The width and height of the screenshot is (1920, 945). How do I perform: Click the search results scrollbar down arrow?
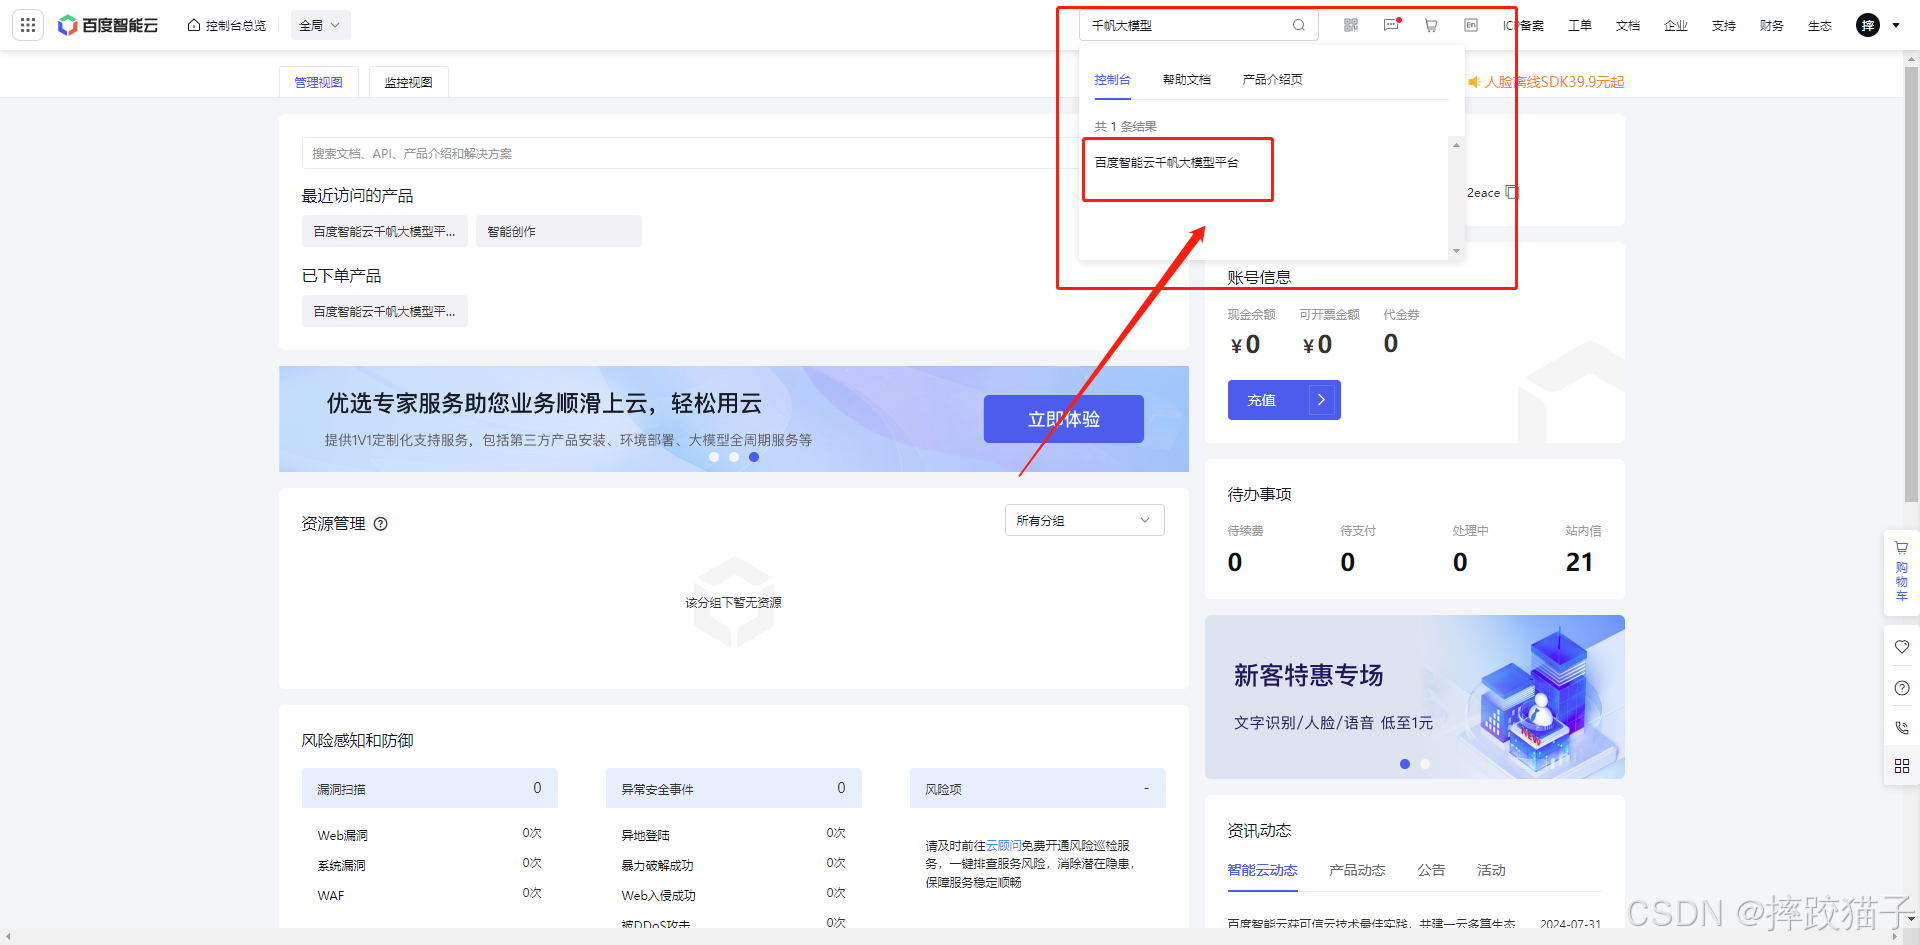[x=1456, y=251]
